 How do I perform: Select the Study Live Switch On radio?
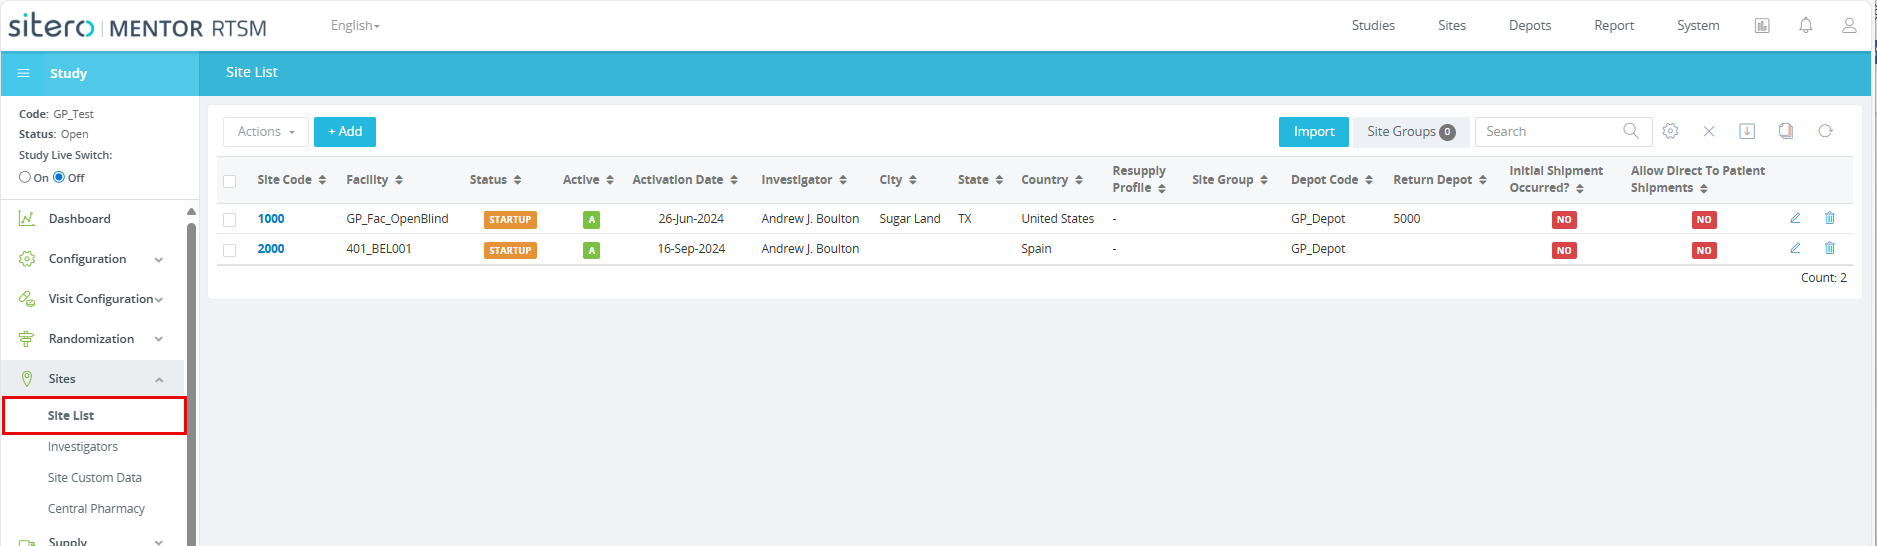[x=25, y=177]
